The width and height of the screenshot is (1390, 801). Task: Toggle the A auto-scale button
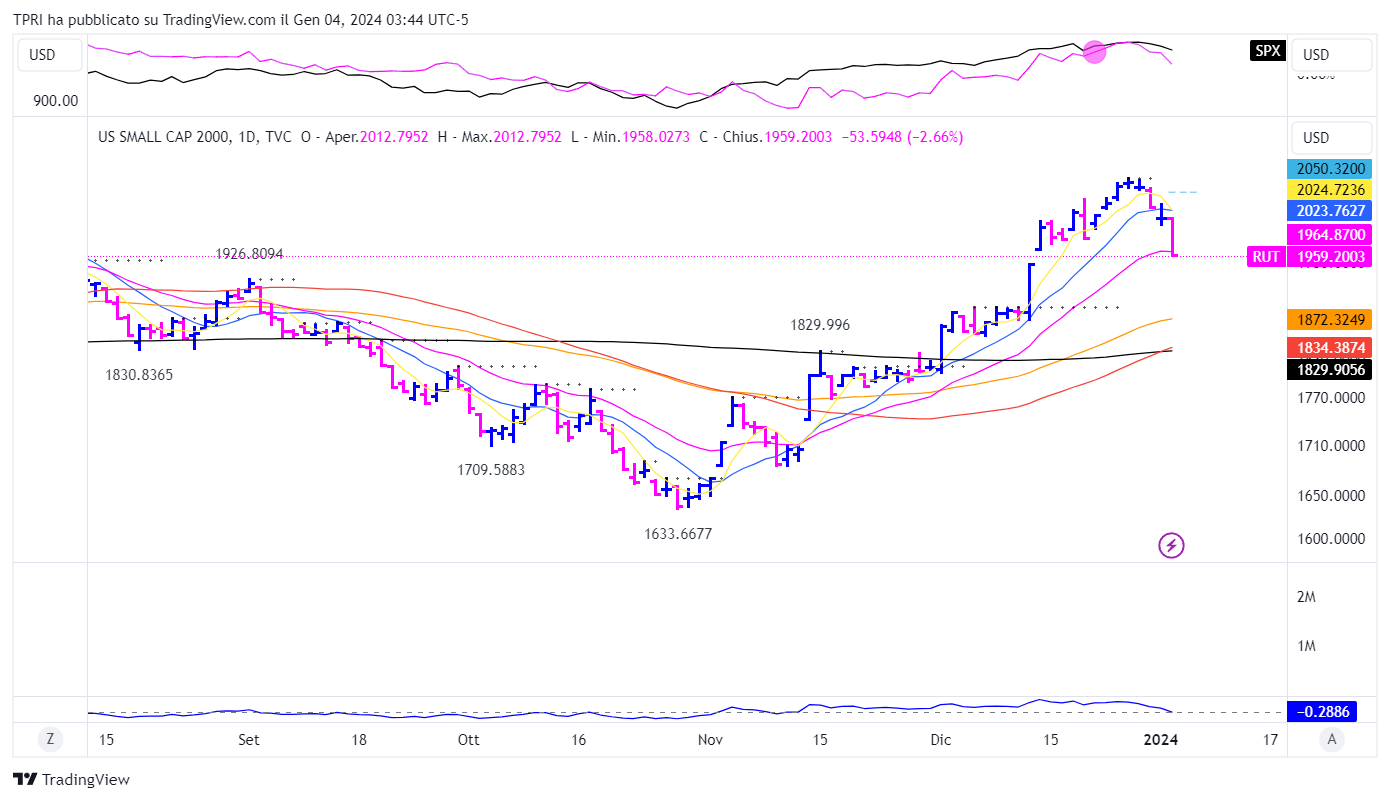click(x=1329, y=740)
